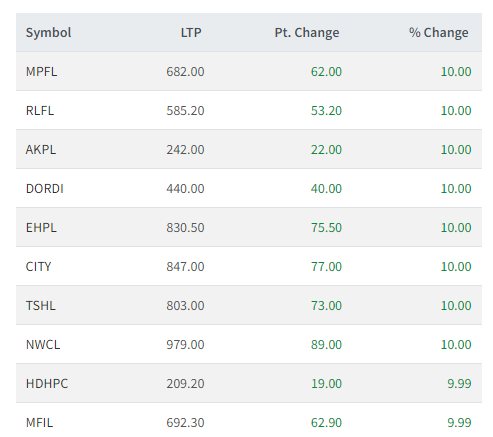Select the EHPL symbol
Image resolution: width=493 pixels, height=437 pixels.
[41, 227]
